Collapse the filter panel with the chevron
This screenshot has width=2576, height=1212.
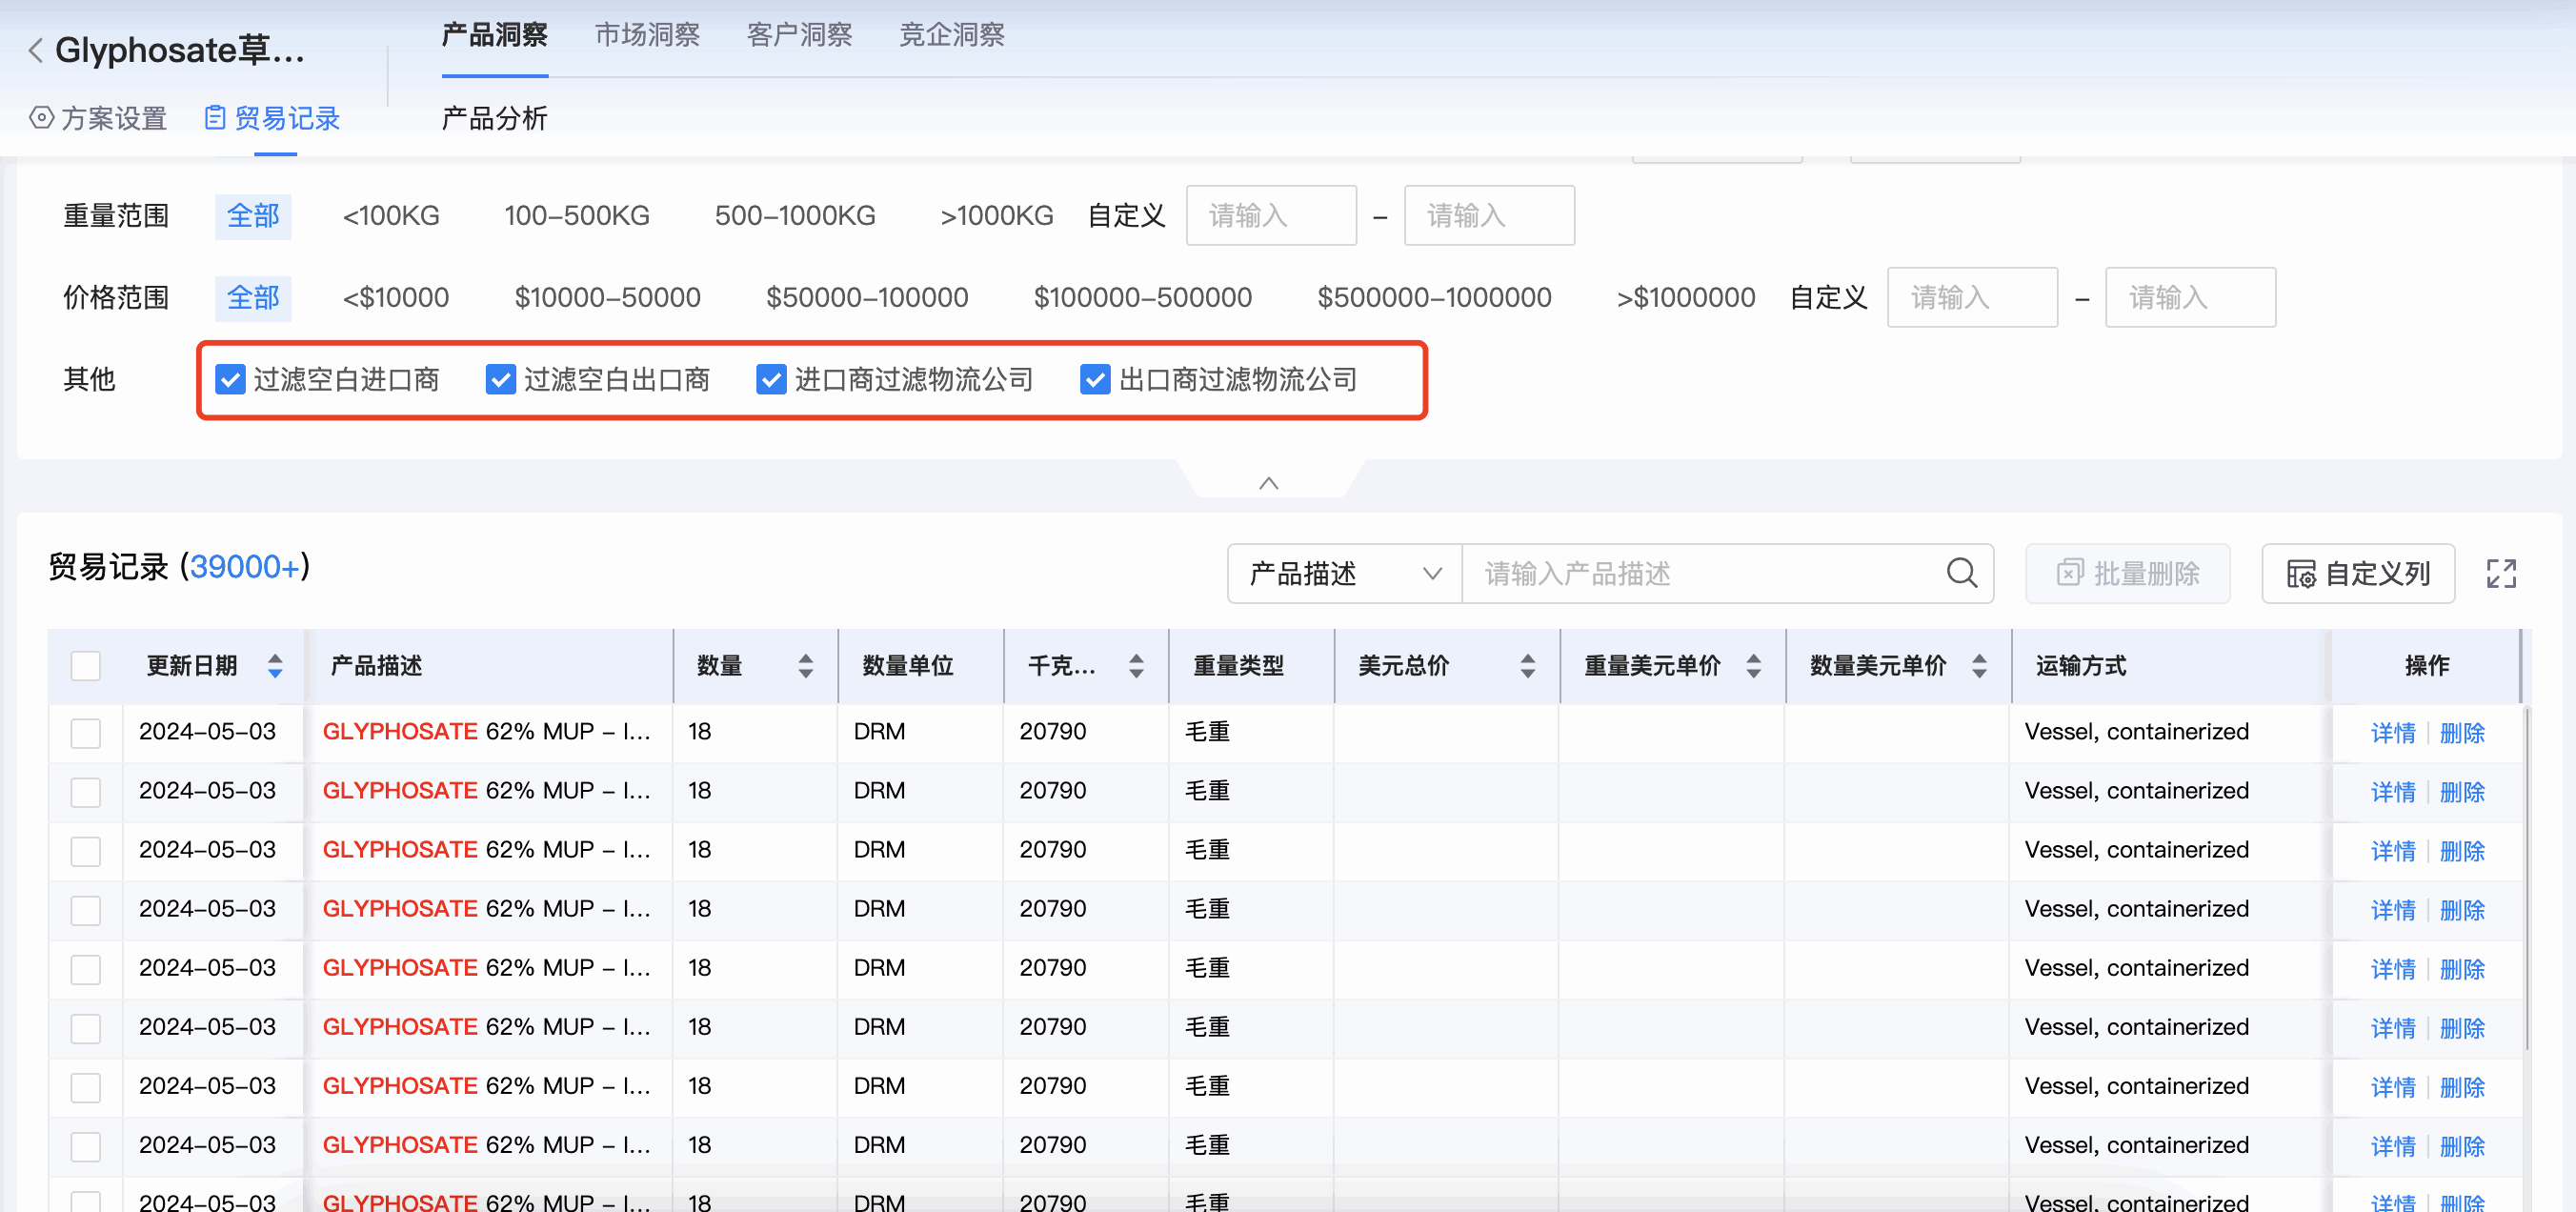click(1269, 483)
